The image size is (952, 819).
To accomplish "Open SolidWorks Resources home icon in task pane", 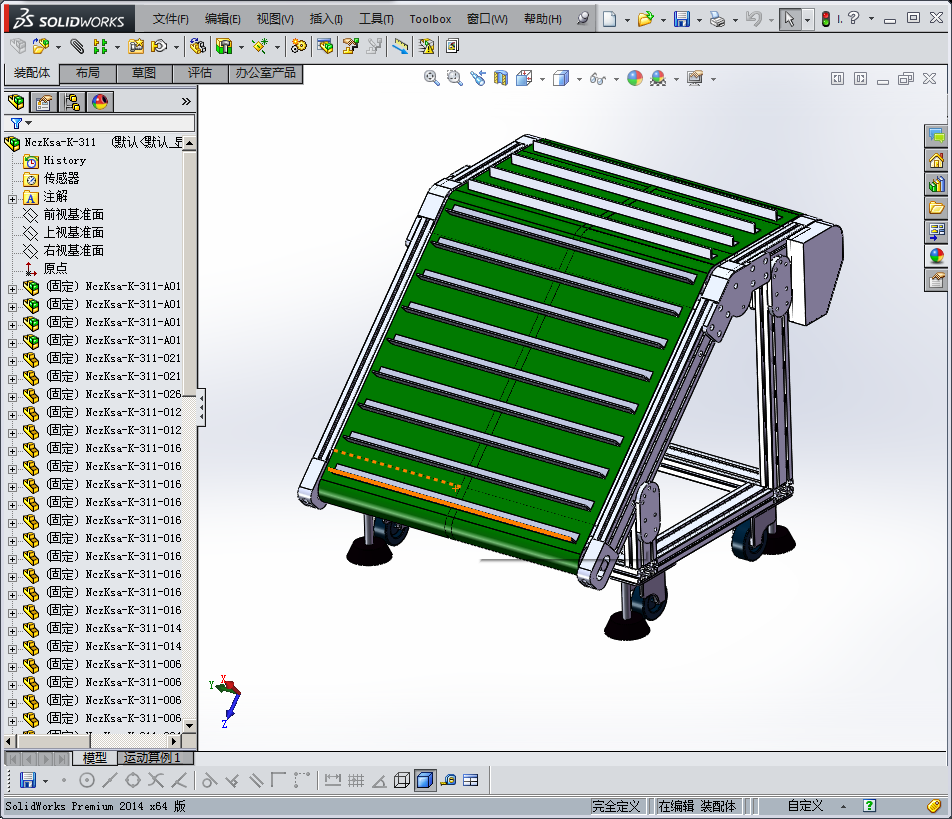I will [937, 160].
